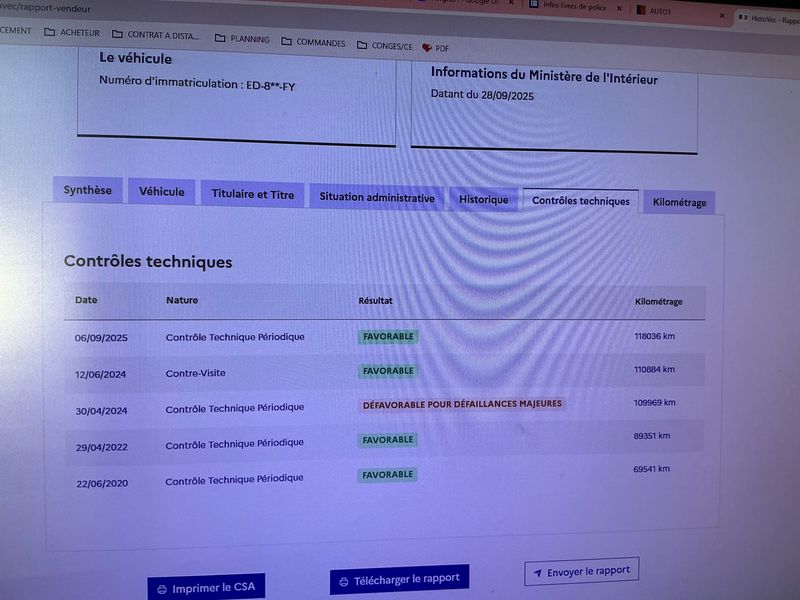
Task: Click the Imprimer le CSA button
Action: pos(206,589)
